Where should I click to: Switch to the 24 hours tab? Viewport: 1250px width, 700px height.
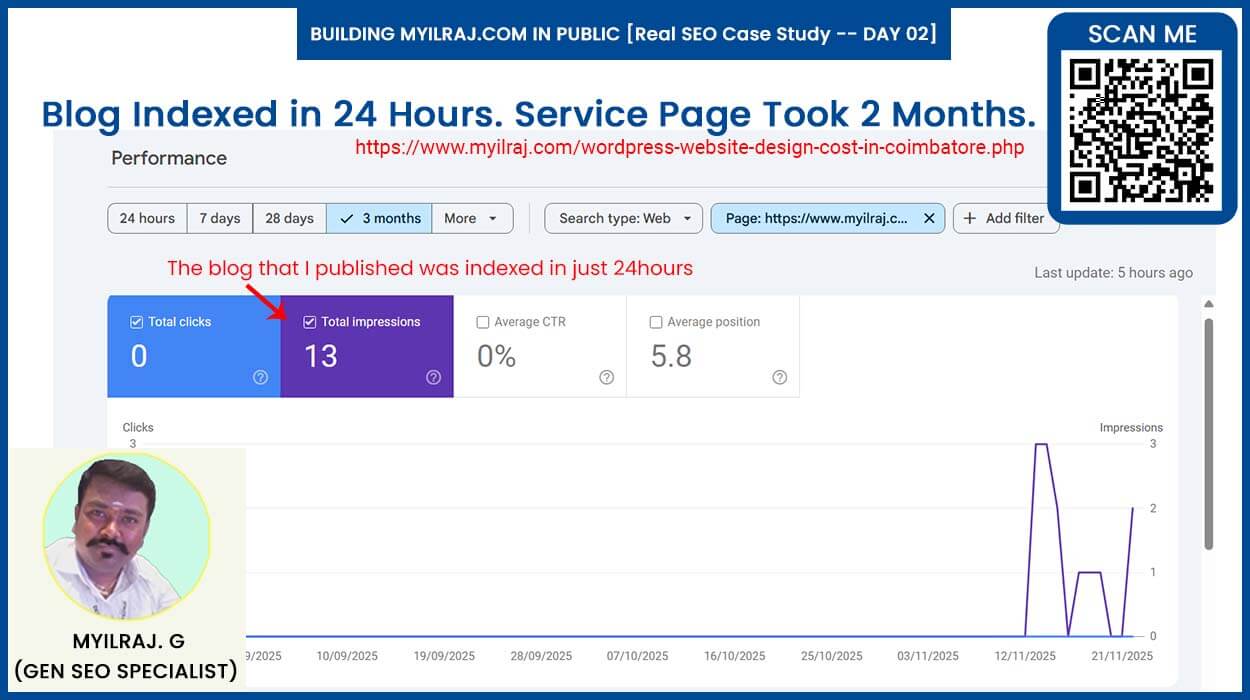click(147, 218)
